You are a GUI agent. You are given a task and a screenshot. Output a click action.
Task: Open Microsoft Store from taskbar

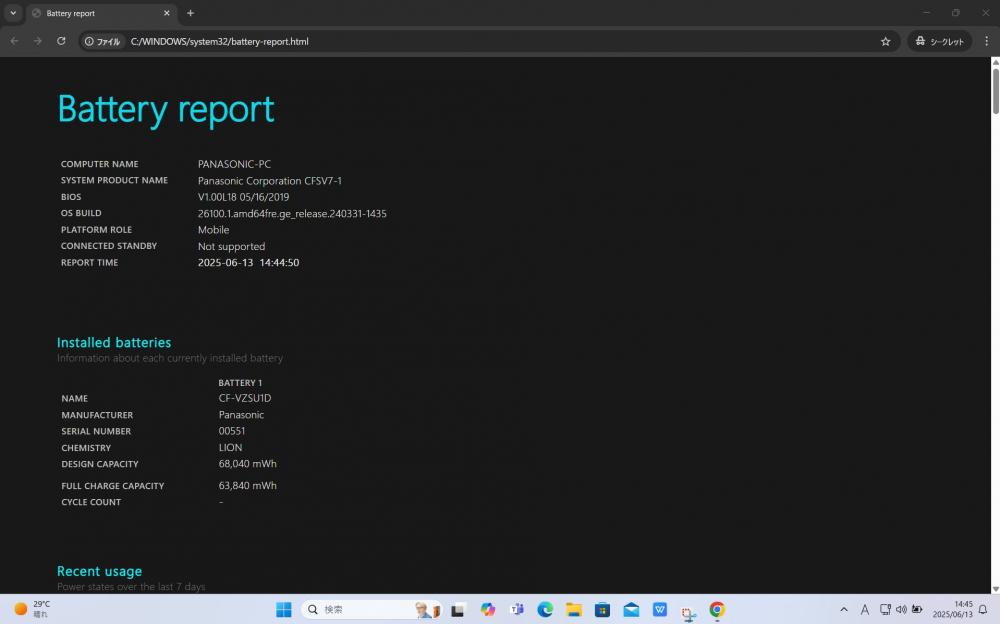point(603,610)
